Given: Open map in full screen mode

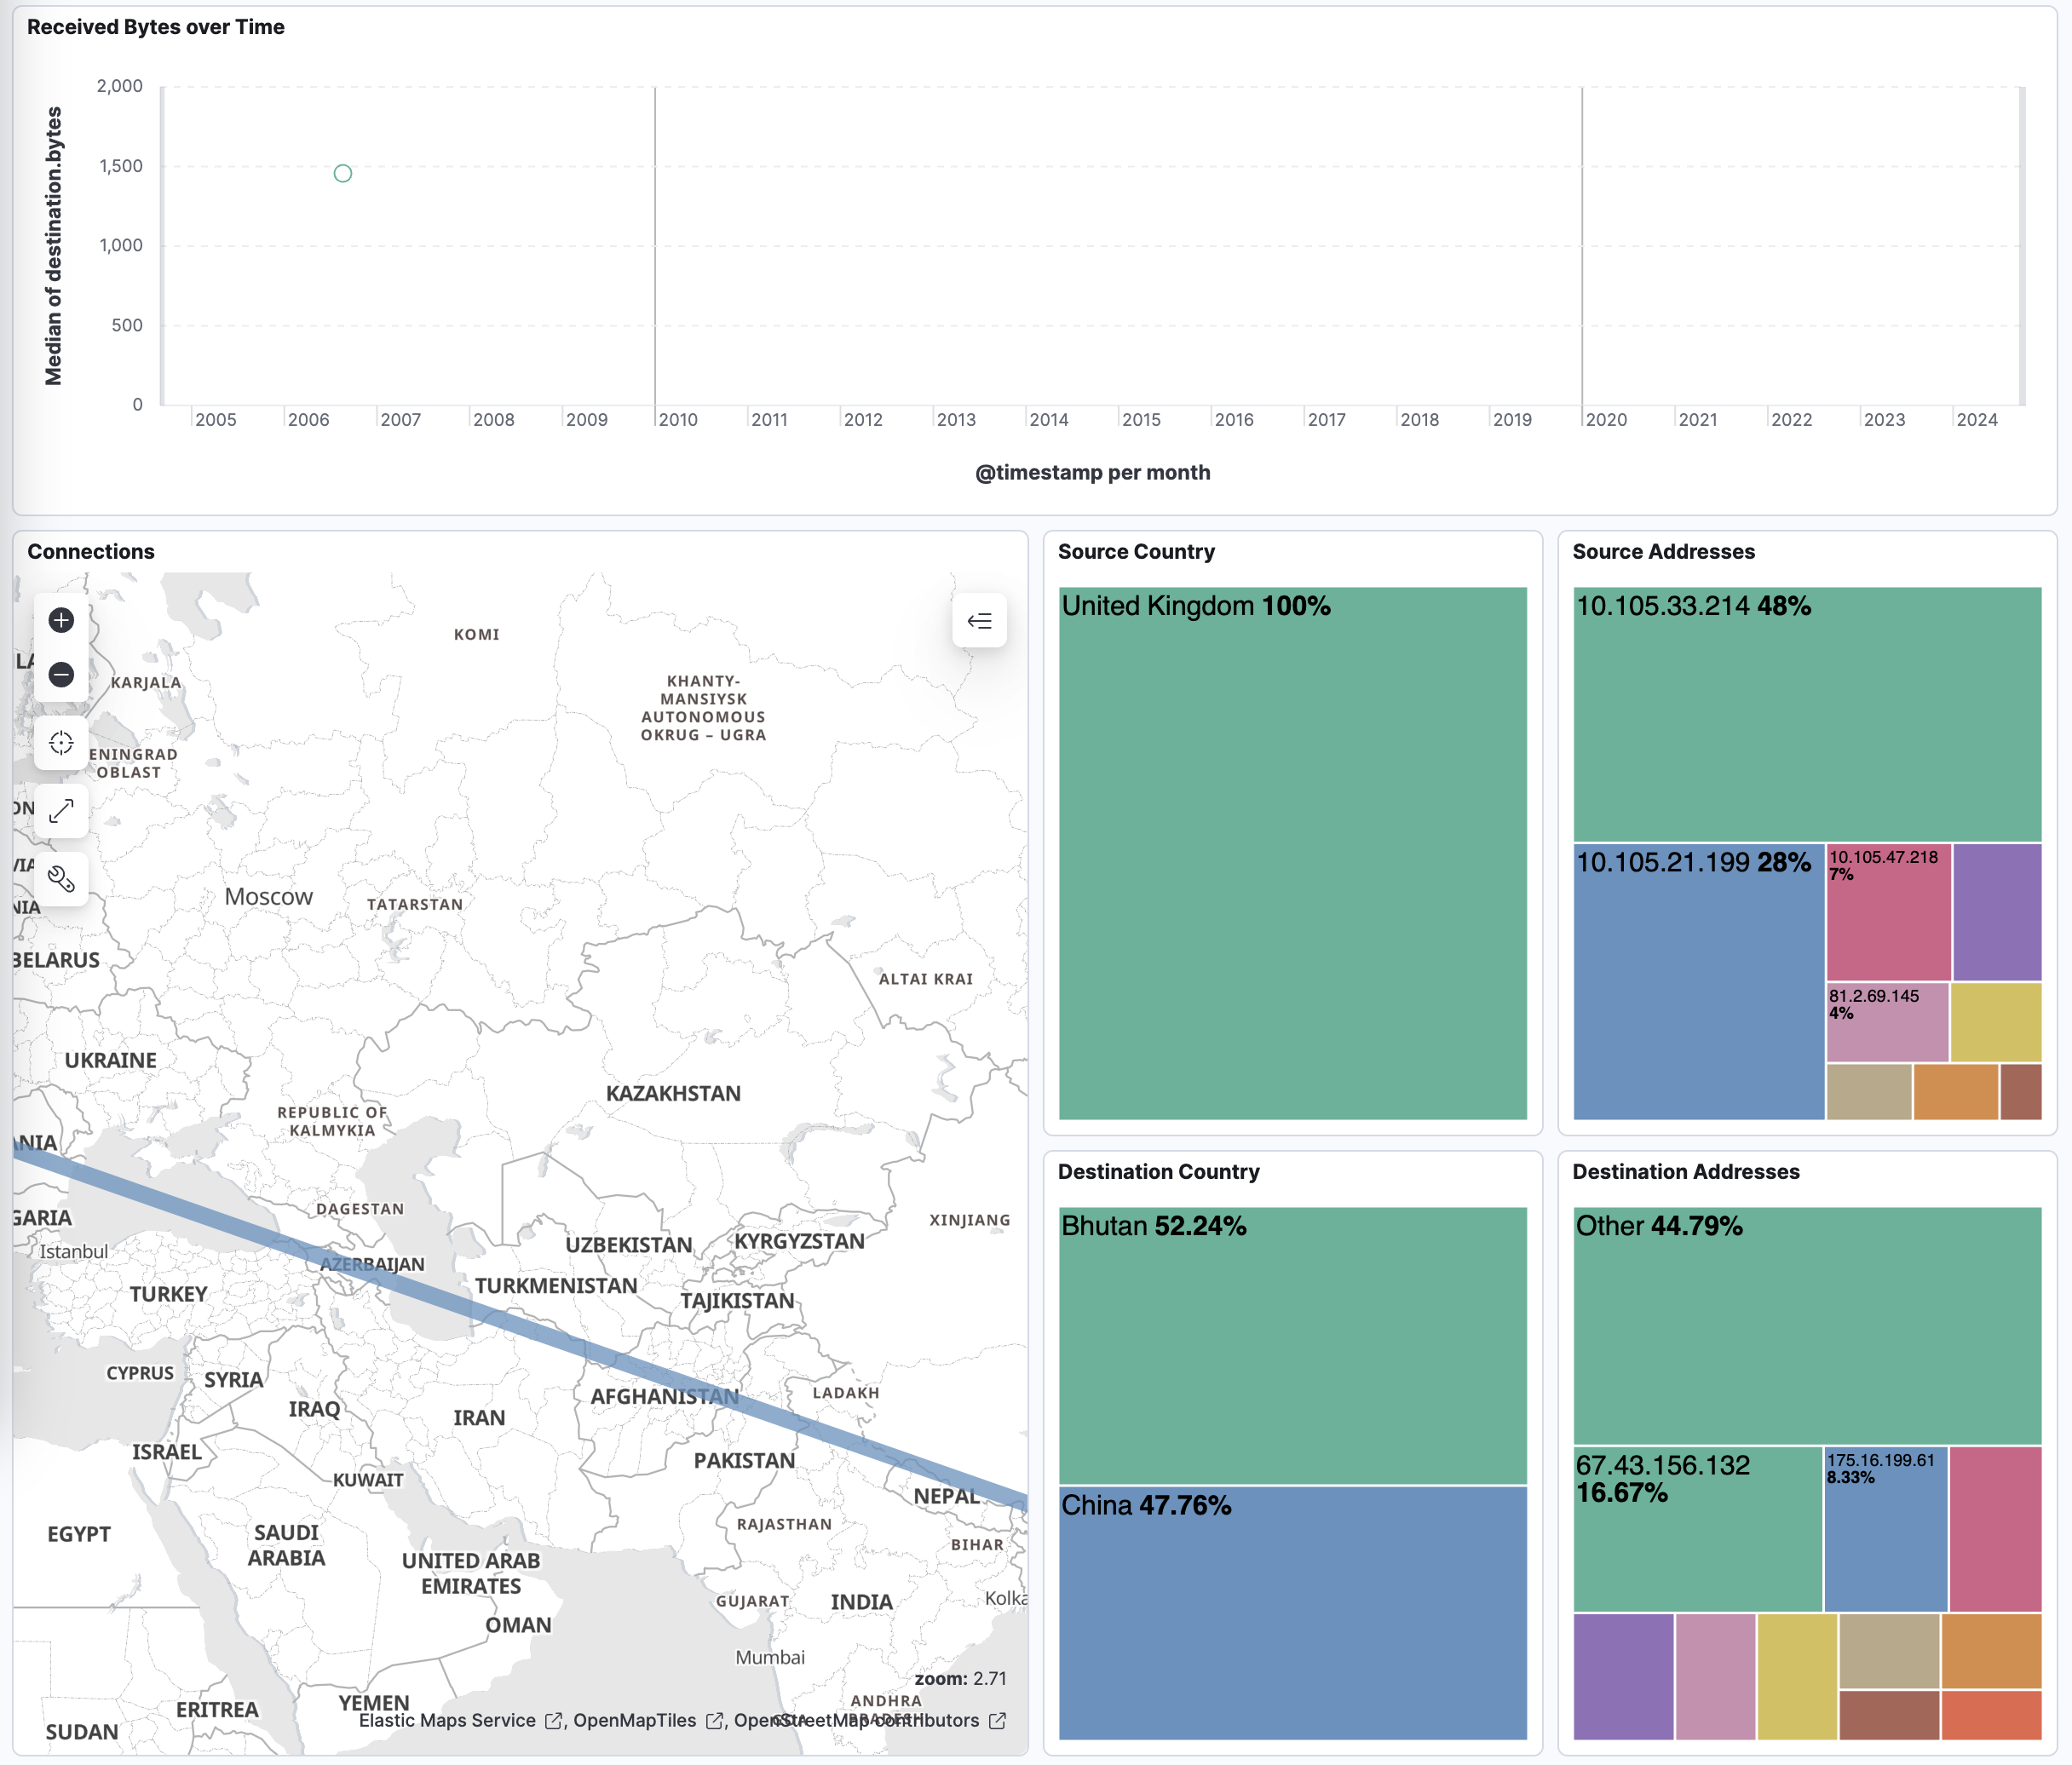Looking at the screenshot, I should 61,811.
